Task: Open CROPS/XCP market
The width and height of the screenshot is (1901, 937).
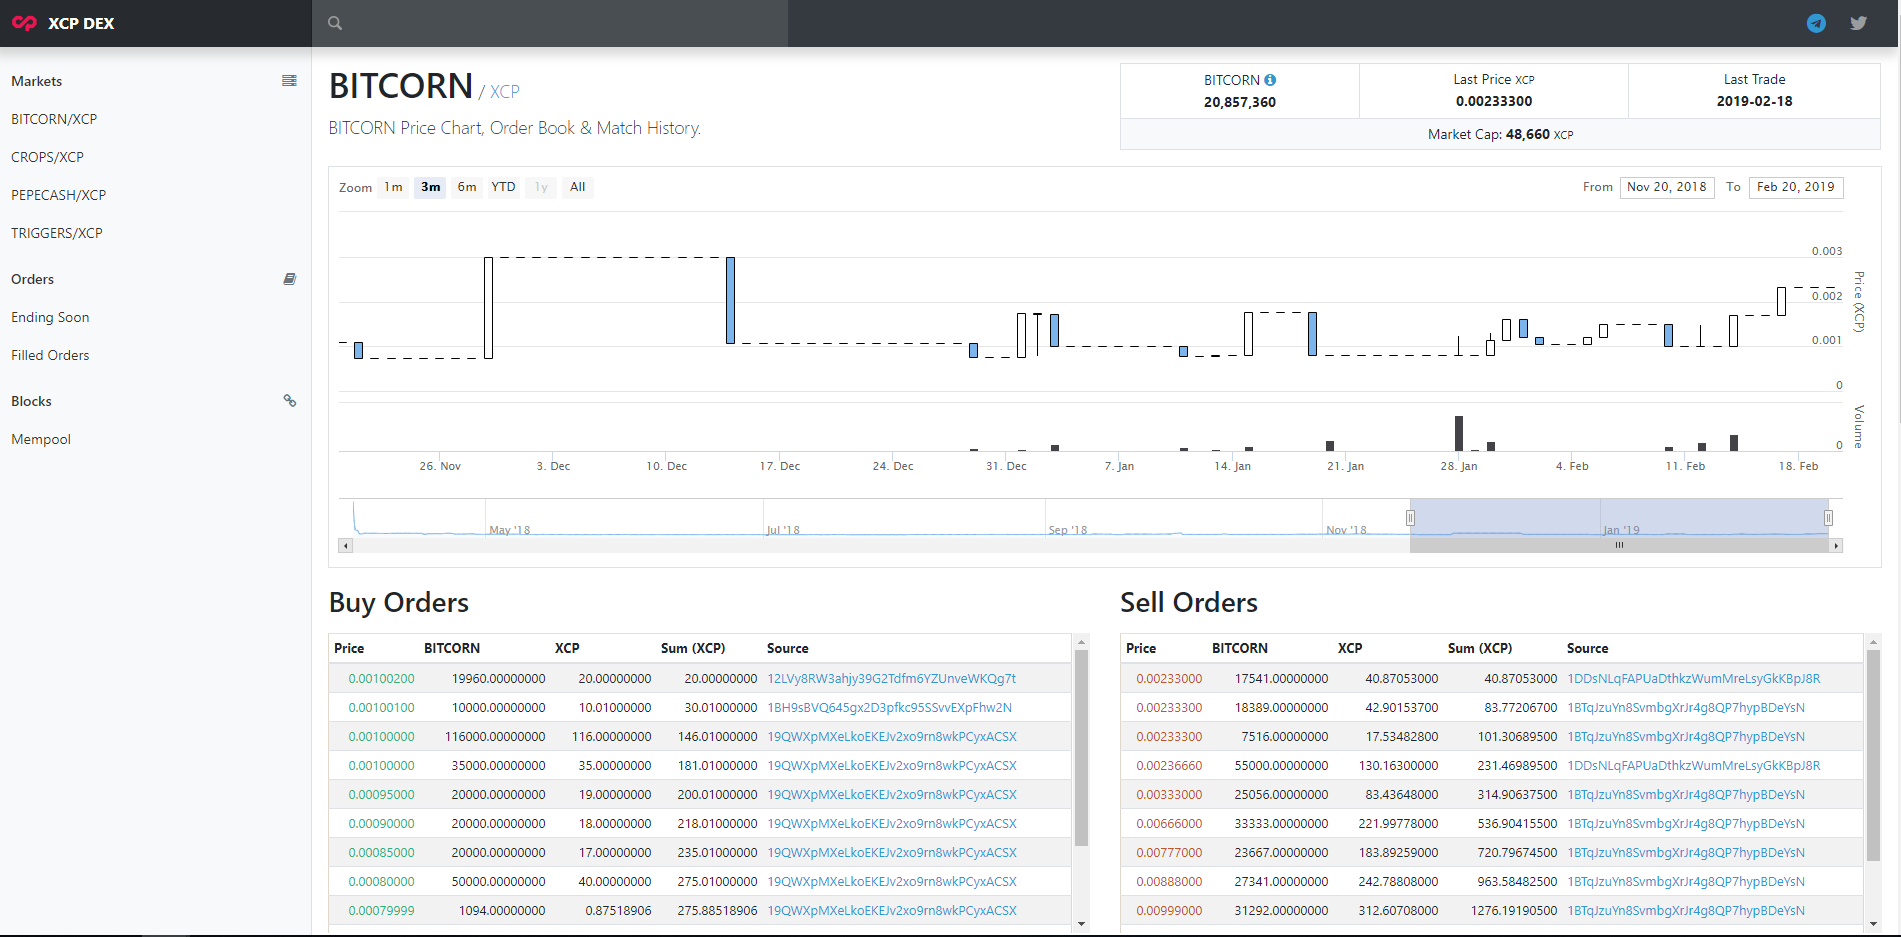Action: pyautogui.click(x=47, y=157)
